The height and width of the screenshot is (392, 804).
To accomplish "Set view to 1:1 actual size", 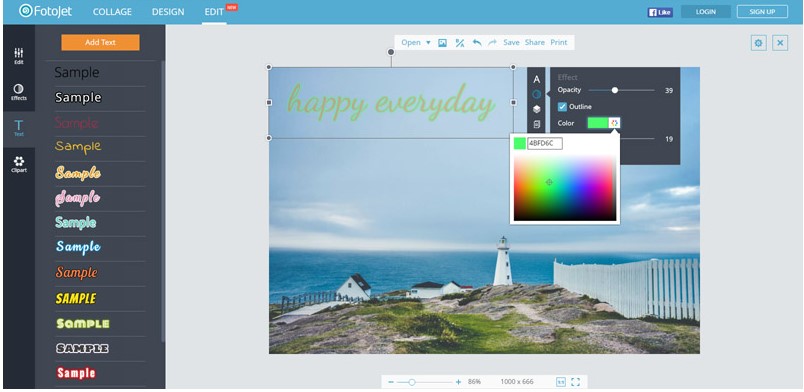I will point(560,382).
